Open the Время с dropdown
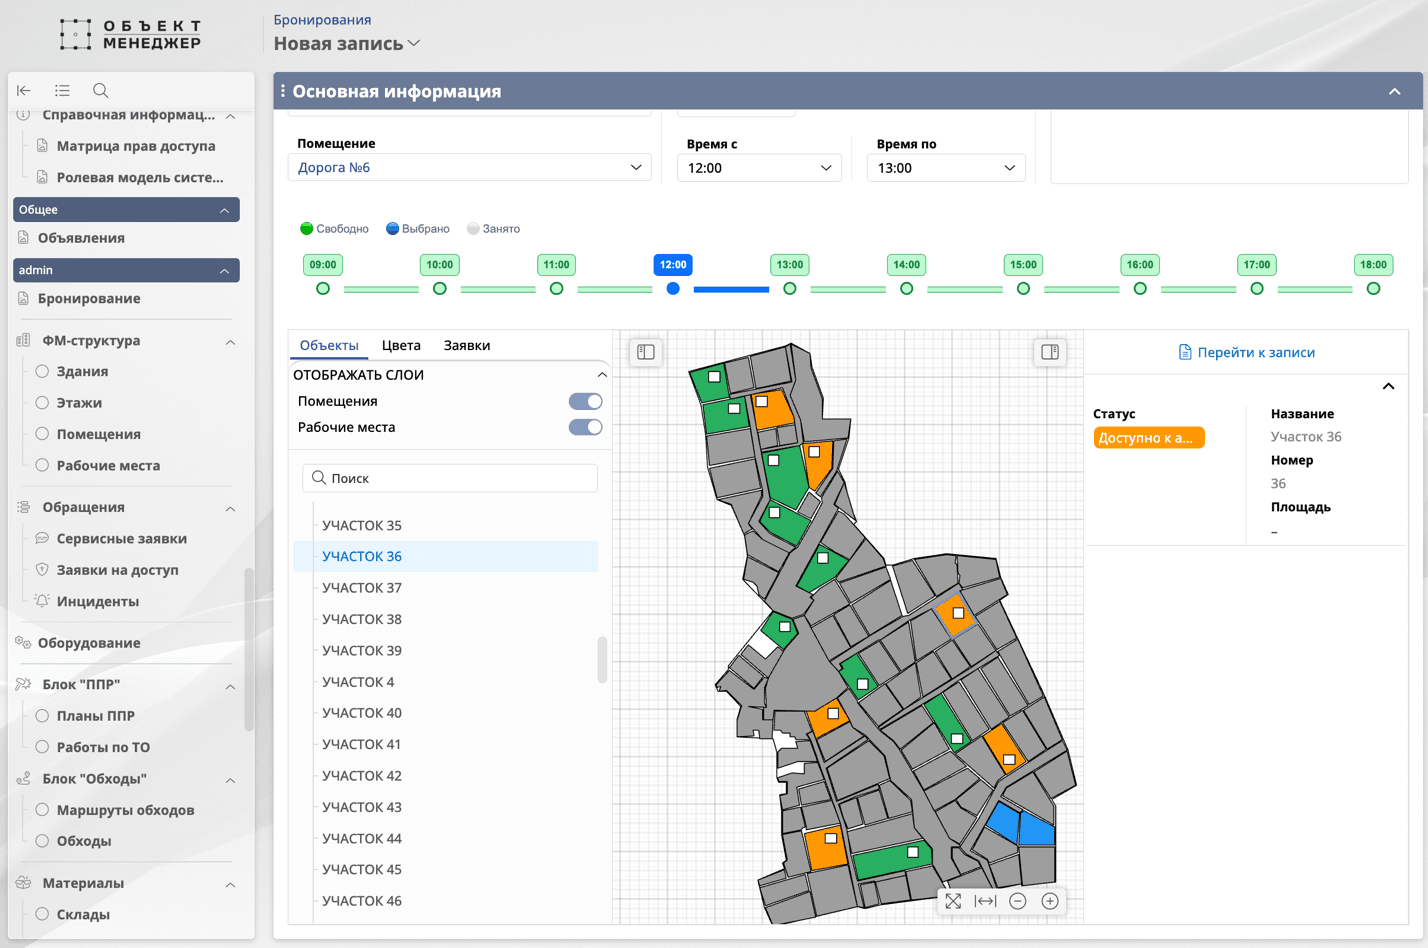 (x=759, y=168)
